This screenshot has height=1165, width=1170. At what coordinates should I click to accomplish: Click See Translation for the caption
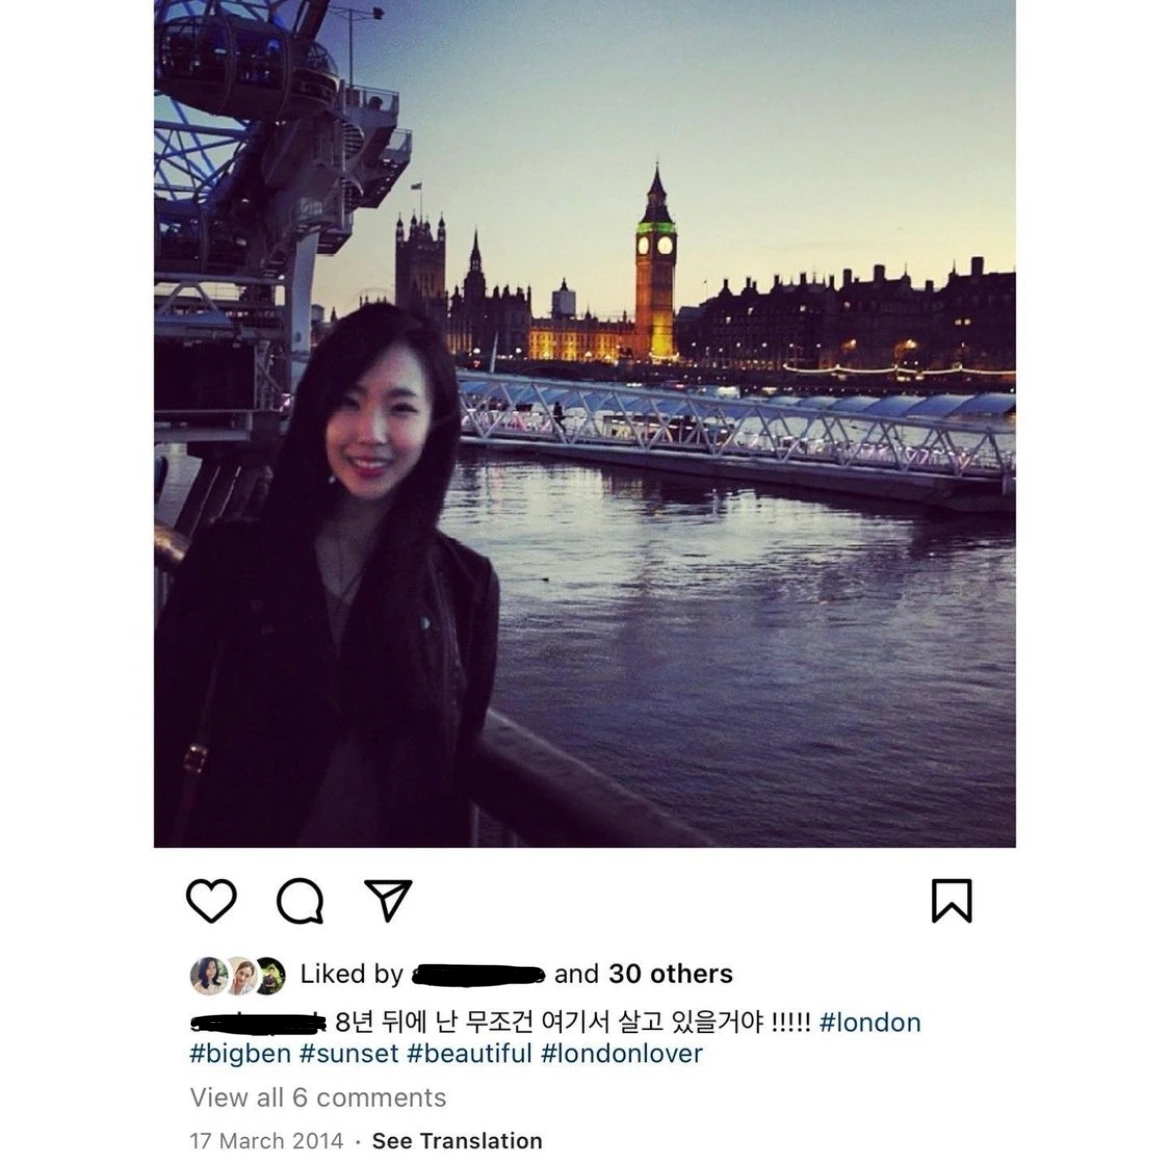[x=457, y=1140]
